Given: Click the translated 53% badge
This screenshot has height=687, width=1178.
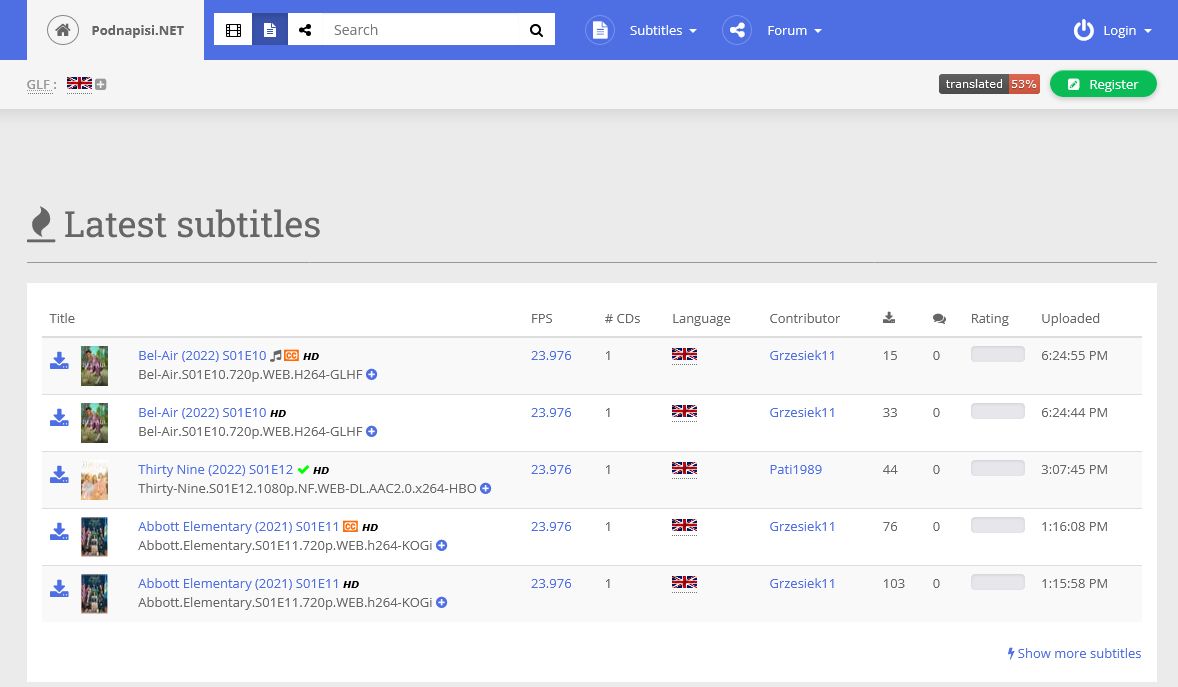Looking at the screenshot, I should 988,84.
